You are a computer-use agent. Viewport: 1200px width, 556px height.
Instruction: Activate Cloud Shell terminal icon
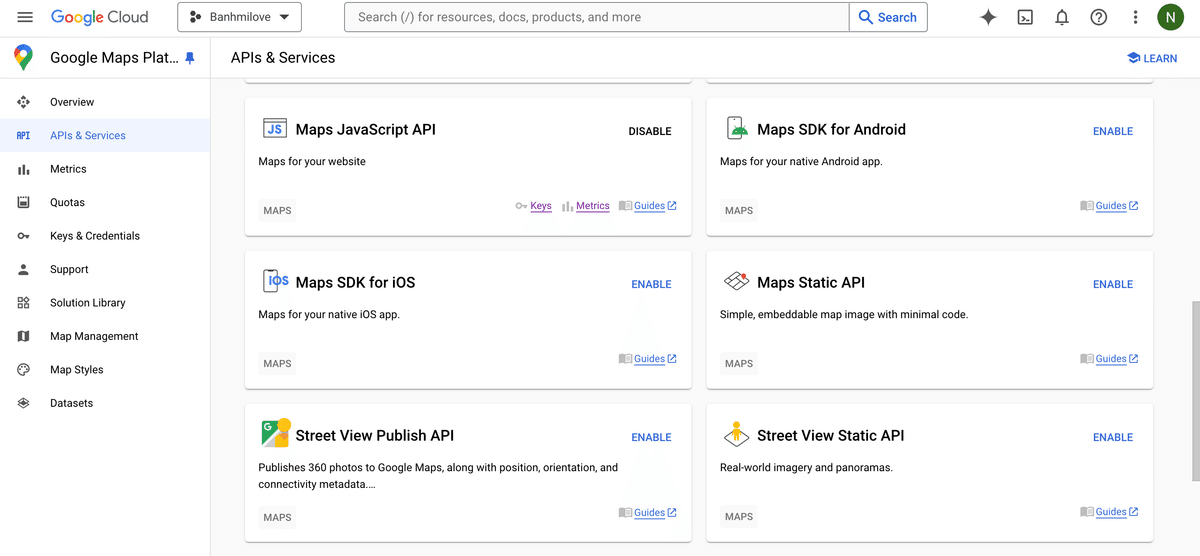pyautogui.click(x=1025, y=17)
